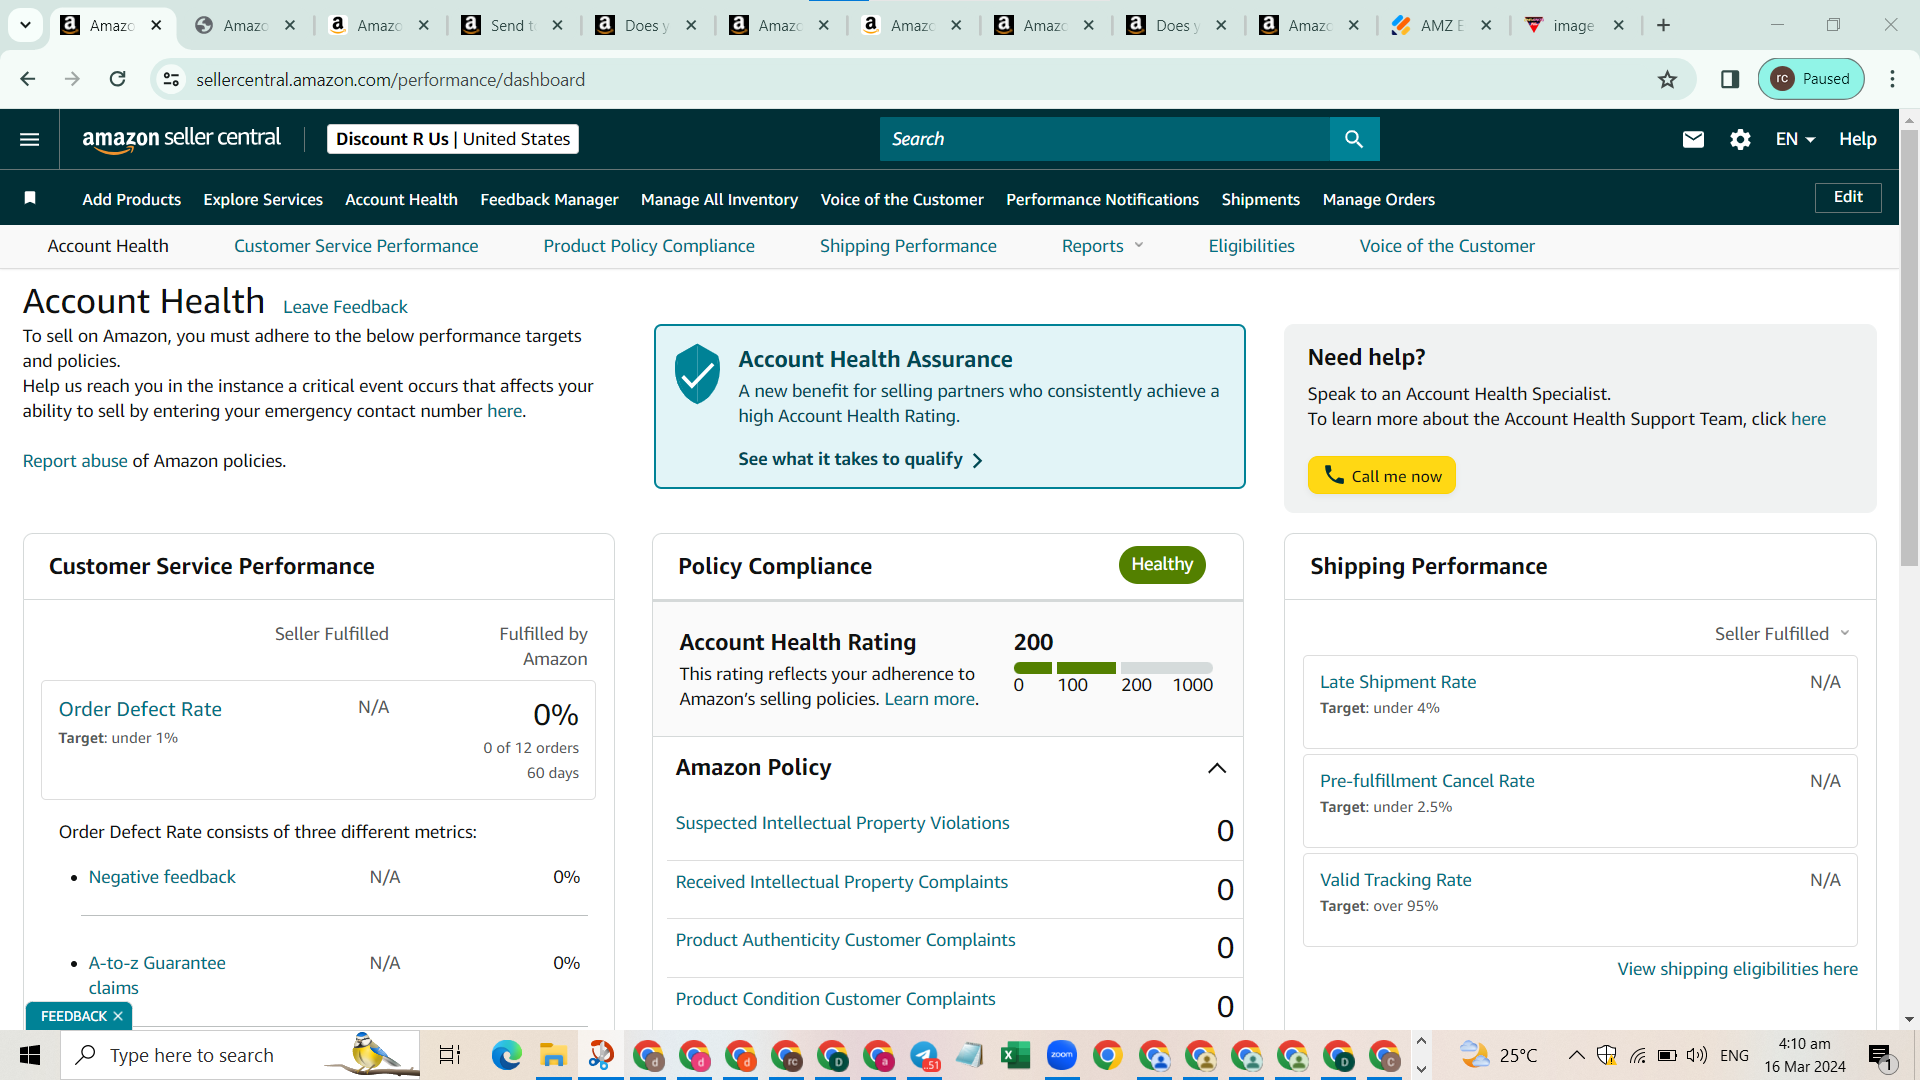This screenshot has height=1080, width=1920.
Task: Open the Eligibilities tab
Action: point(1251,246)
